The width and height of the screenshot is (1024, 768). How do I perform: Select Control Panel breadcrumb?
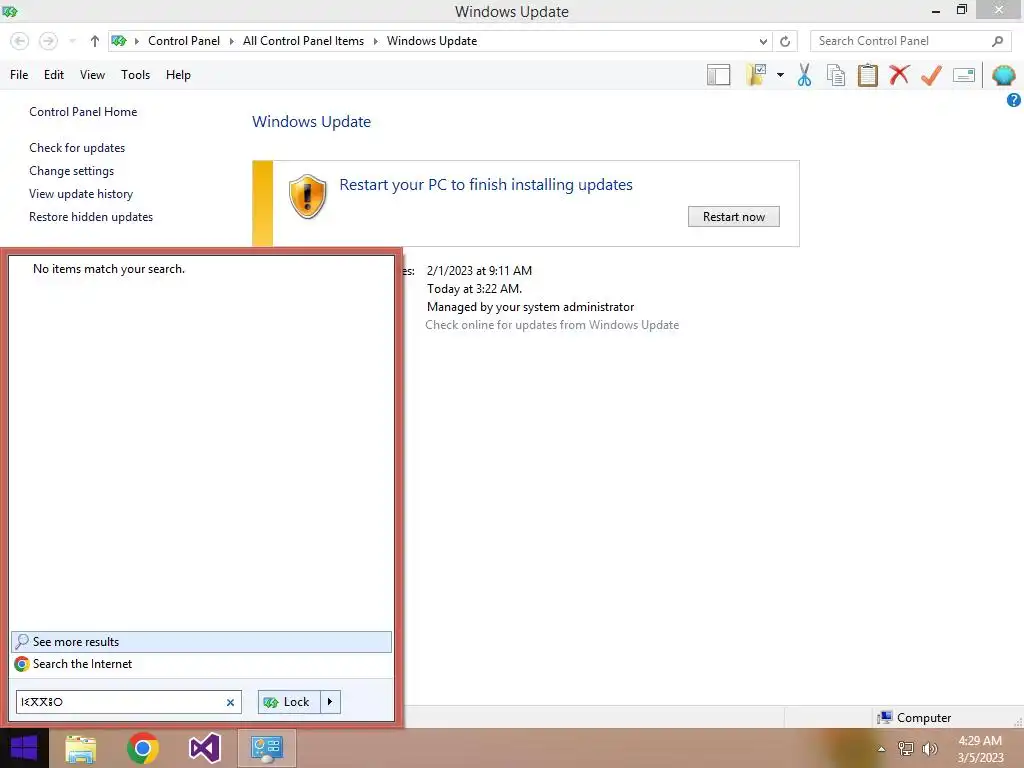(184, 40)
